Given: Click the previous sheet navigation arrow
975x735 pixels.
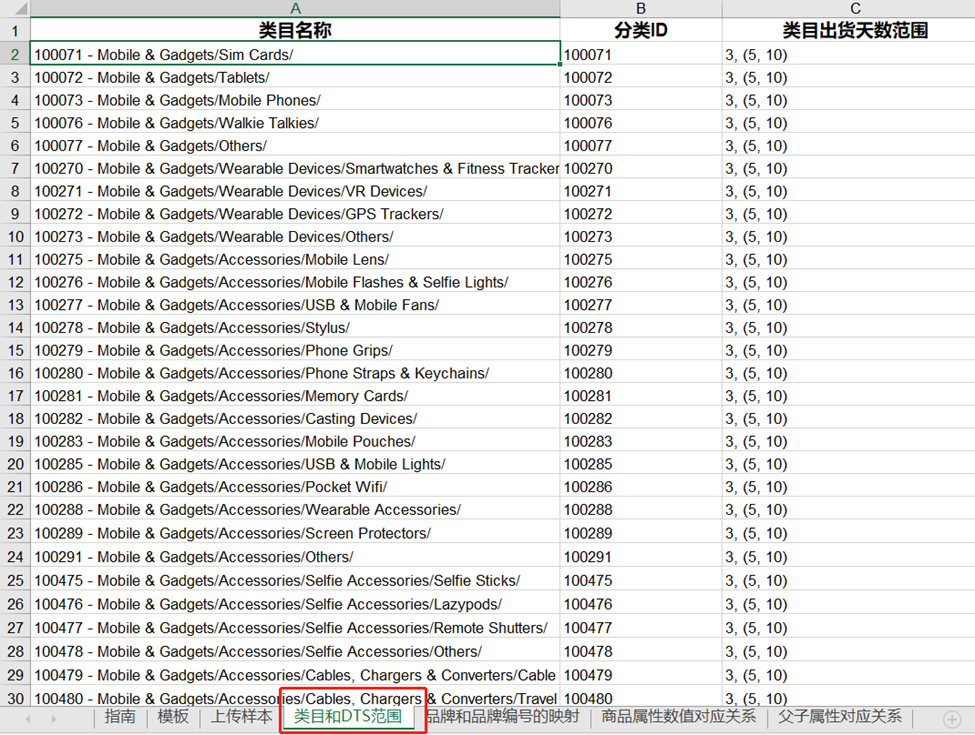Looking at the screenshot, I should tap(27, 719).
